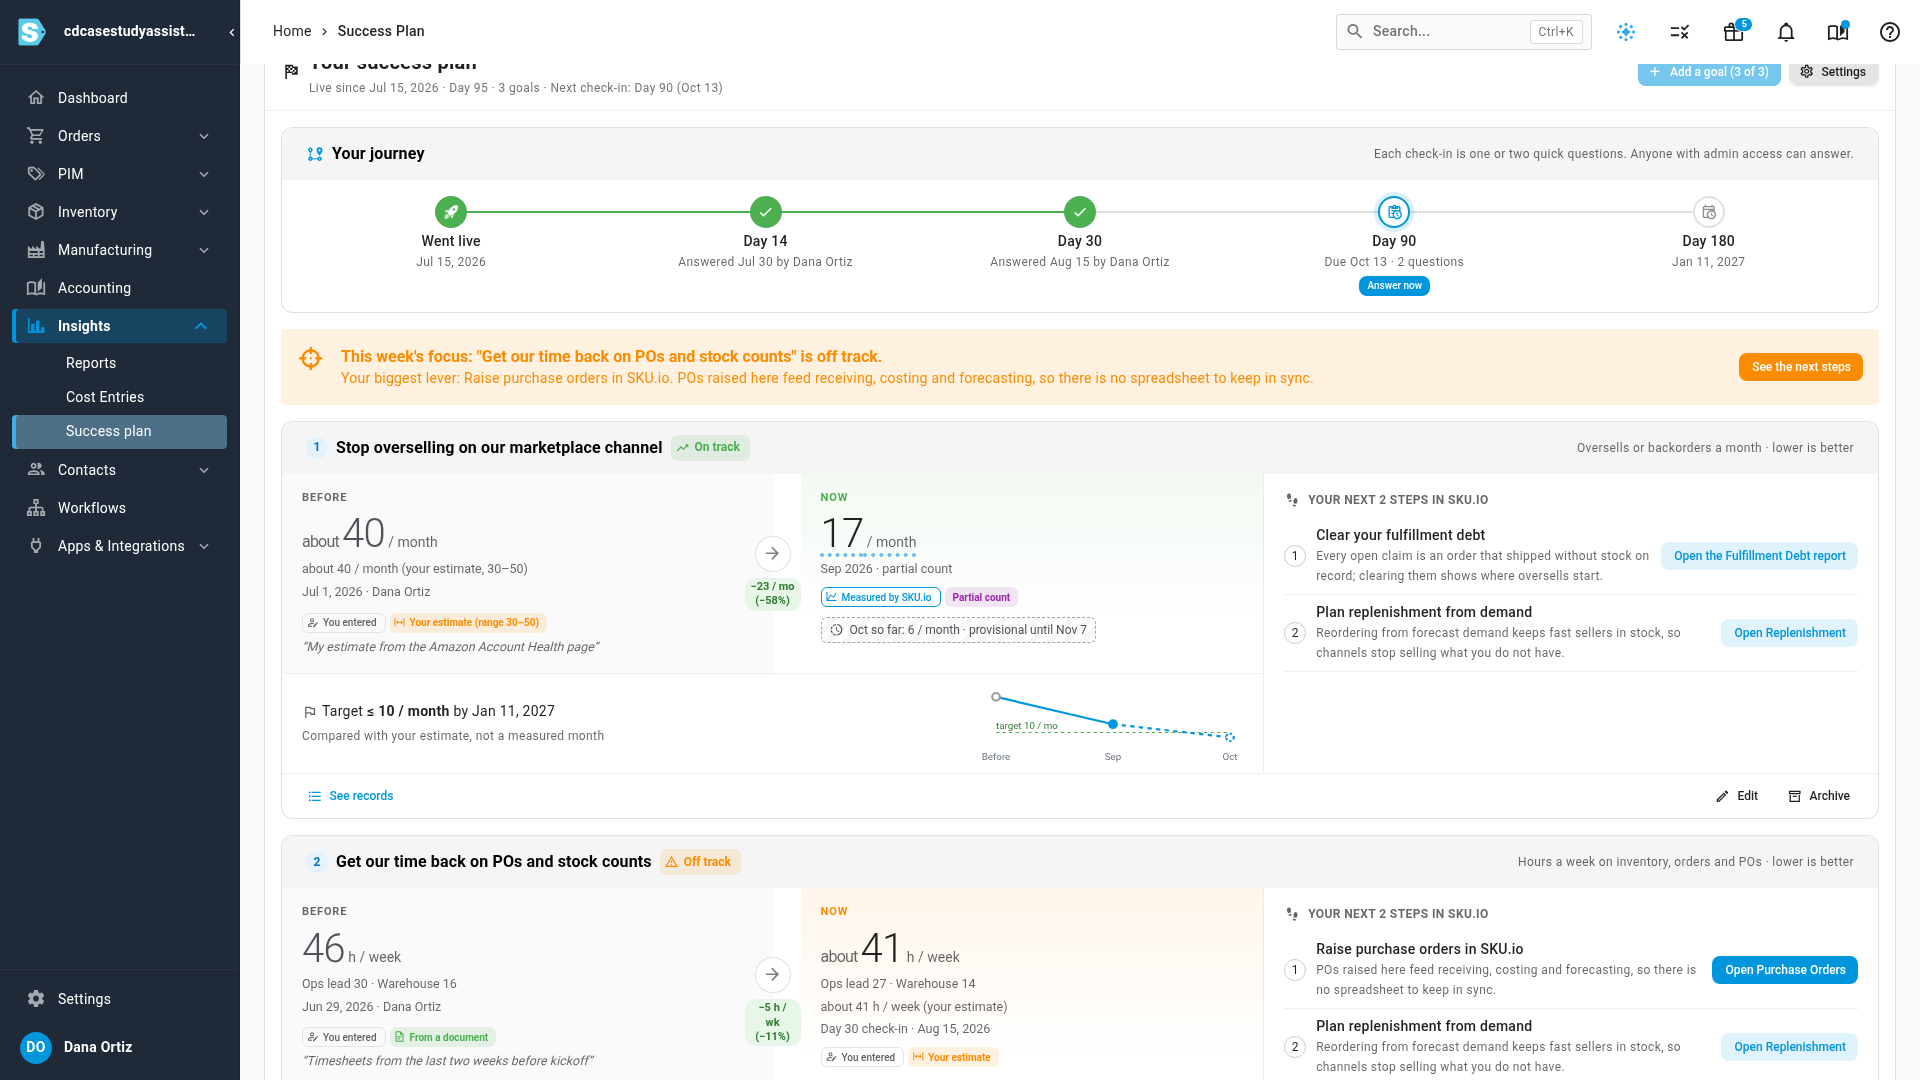Open the AI assistant sparkle icon
1920x1080 pixels.
tap(1626, 32)
